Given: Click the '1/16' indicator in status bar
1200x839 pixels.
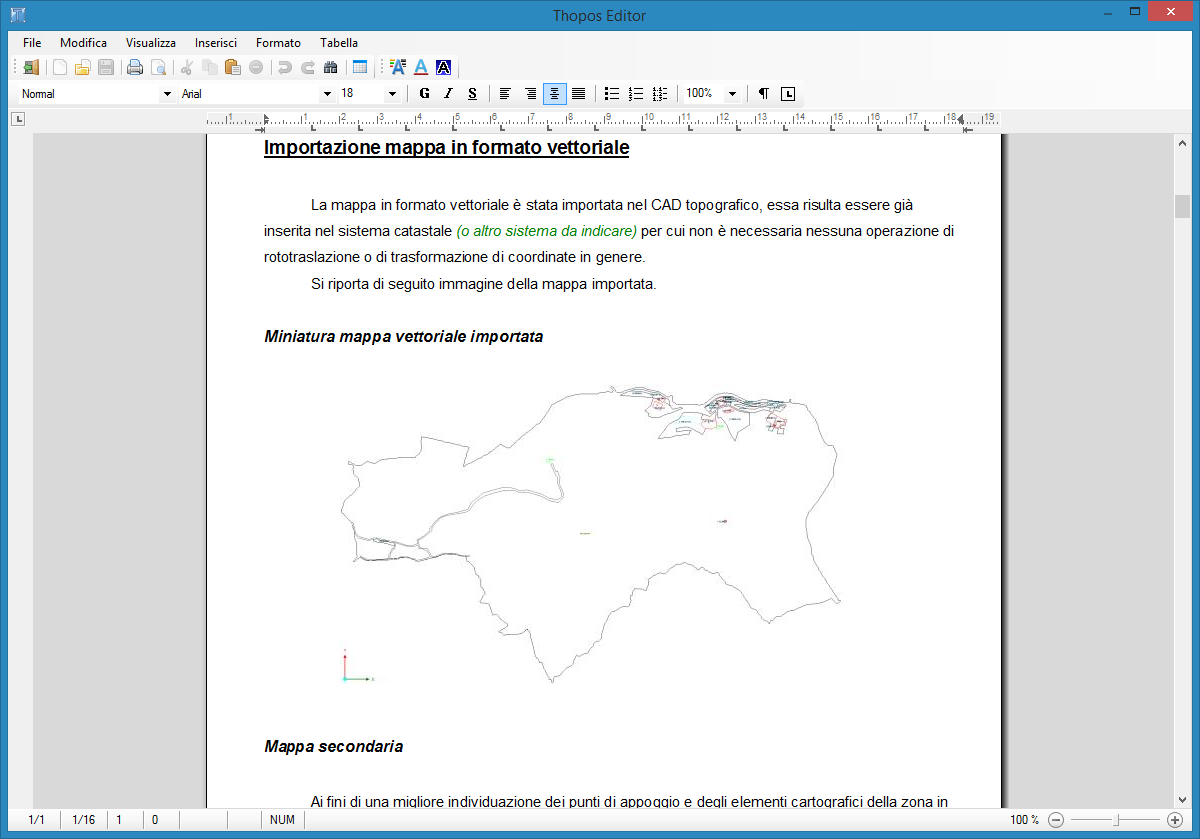Looking at the screenshot, I should (x=84, y=820).
